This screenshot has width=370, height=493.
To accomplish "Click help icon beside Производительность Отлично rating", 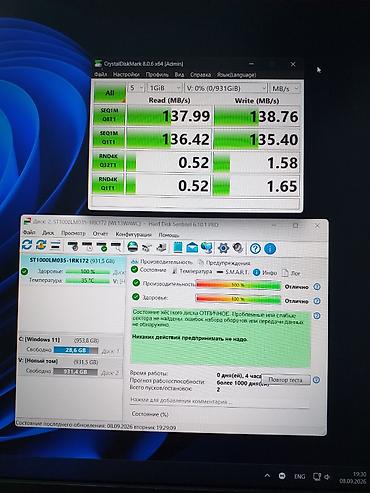I will coord(317,287).
